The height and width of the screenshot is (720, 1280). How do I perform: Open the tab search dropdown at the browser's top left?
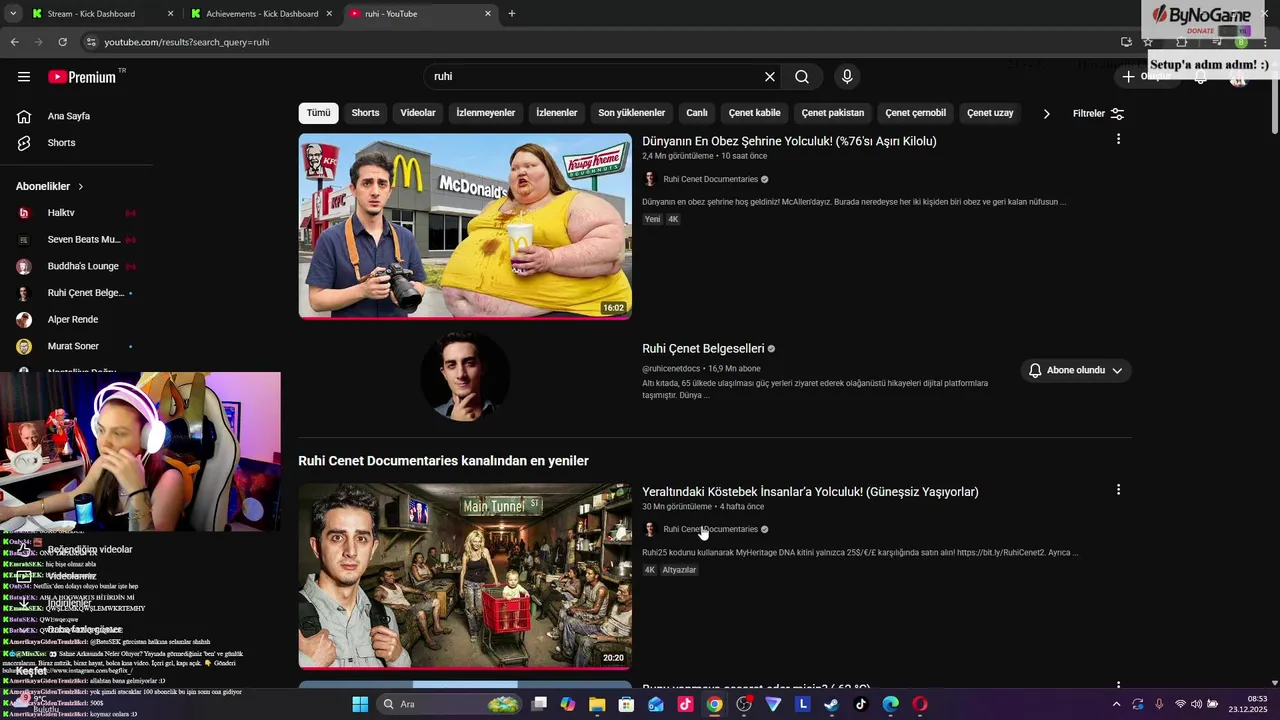[13, 14]
